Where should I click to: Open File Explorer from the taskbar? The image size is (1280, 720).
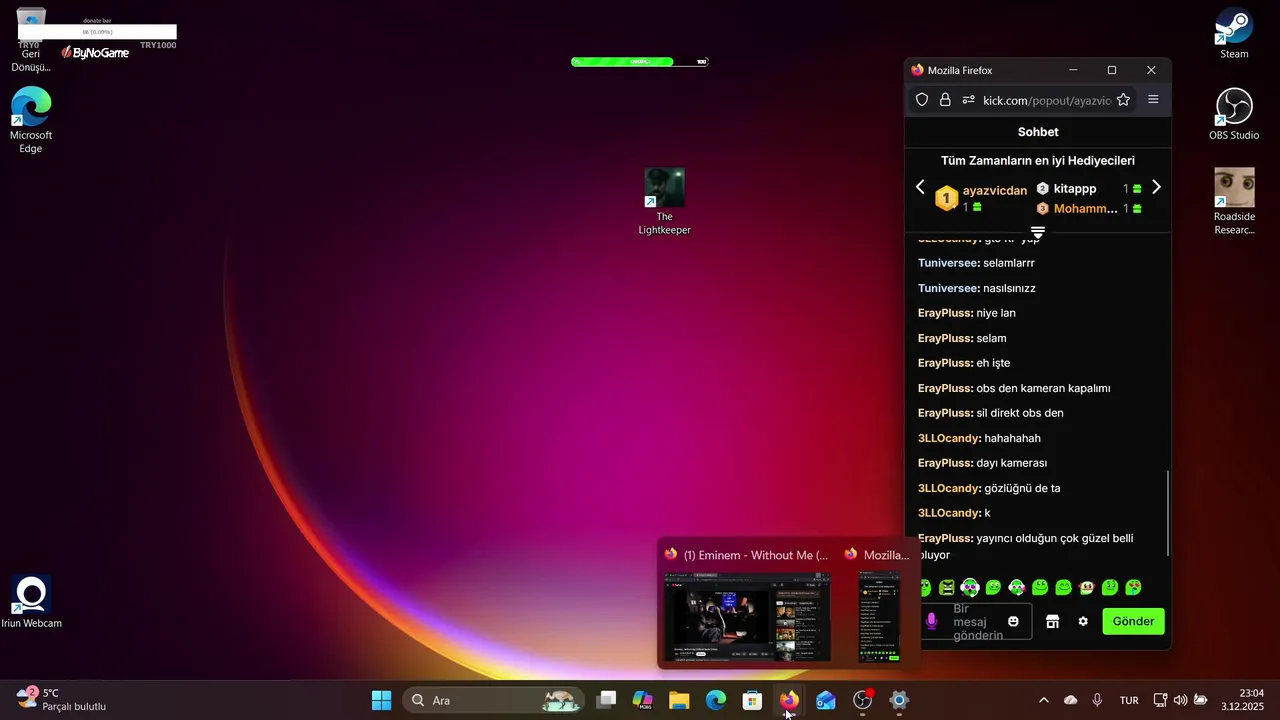679,700
